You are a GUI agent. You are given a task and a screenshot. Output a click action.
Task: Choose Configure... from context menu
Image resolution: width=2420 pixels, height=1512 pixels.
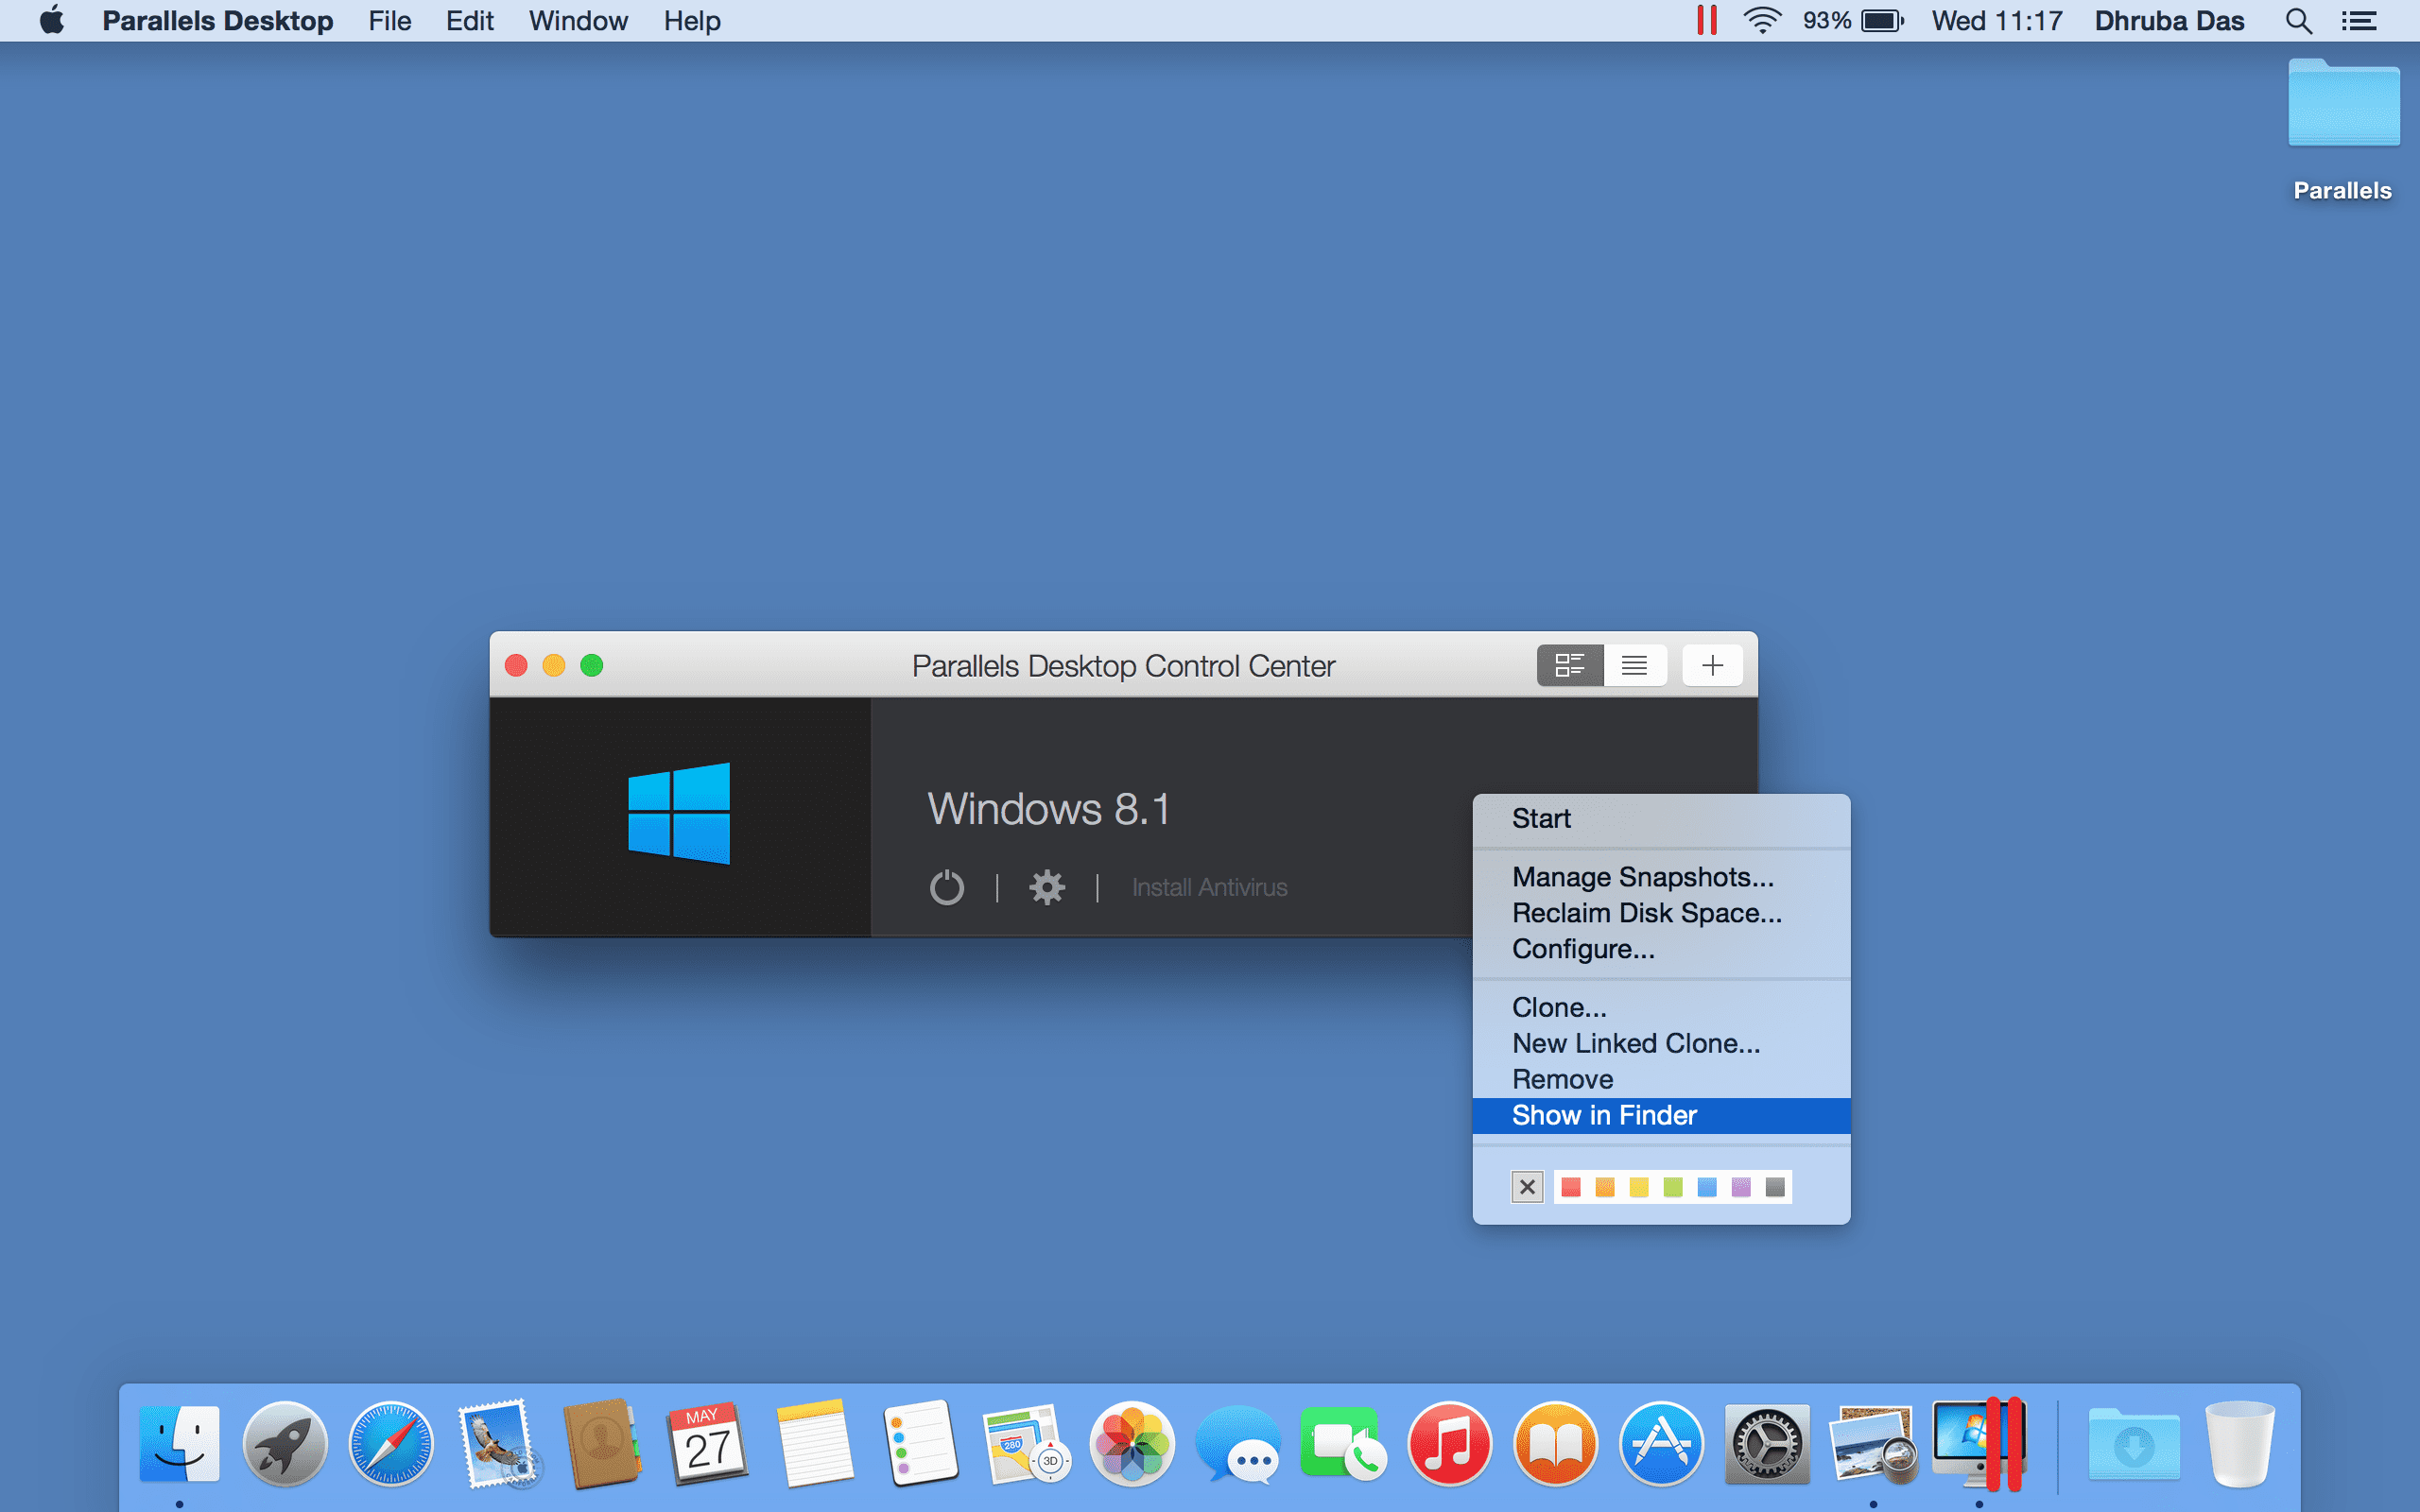(1661, 949)
